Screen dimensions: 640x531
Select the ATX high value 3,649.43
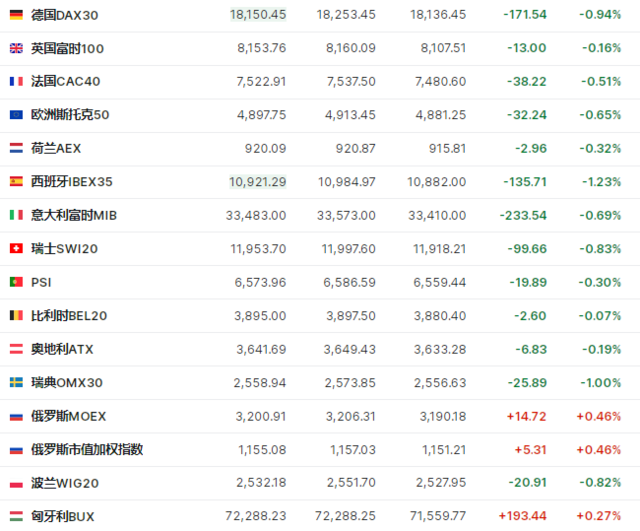pos(350,349)
